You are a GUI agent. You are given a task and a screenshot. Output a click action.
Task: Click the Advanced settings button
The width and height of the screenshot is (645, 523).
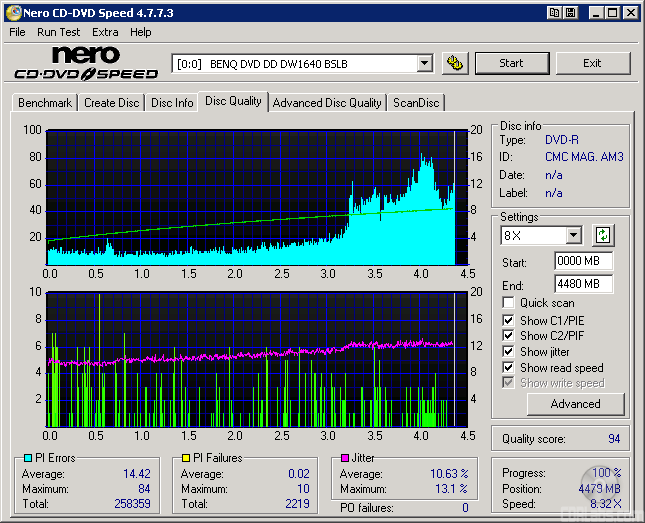point(575,404)
